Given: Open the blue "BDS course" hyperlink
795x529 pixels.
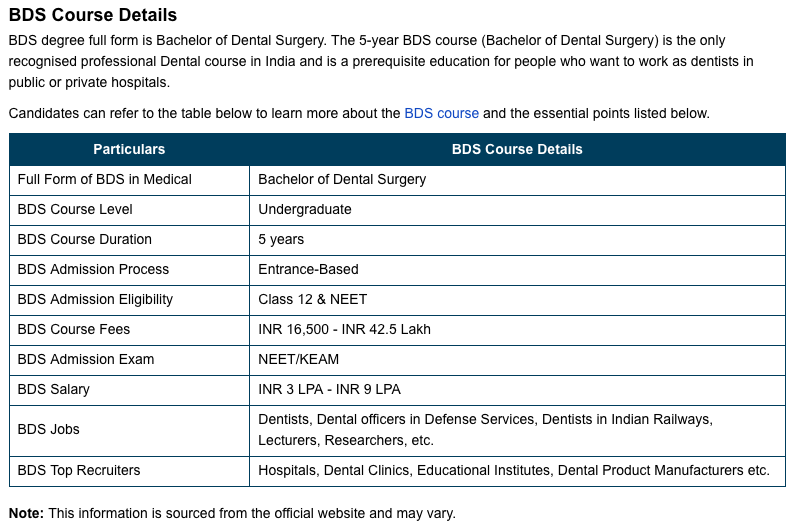Looking at the screenshot, I should (441, 113).
